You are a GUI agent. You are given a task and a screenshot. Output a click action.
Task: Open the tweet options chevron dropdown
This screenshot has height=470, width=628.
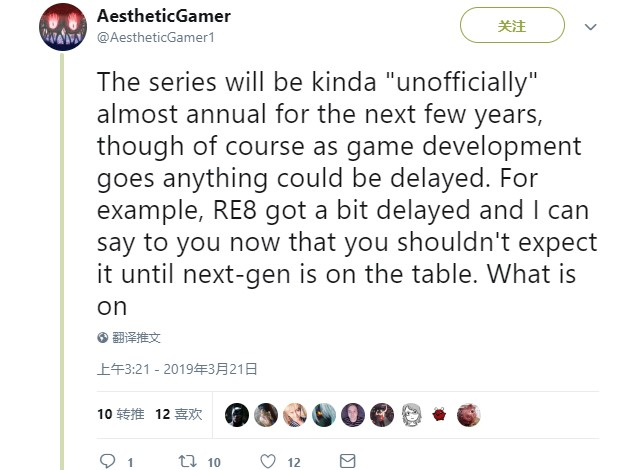[x=591, y=27]
